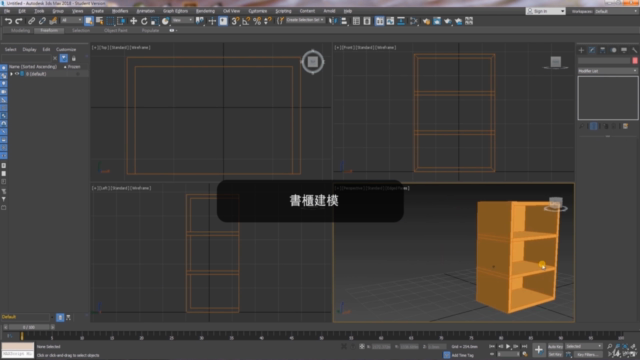Click the Key Filters button
The height and width of the screenshot is (360, 640).
588,354
